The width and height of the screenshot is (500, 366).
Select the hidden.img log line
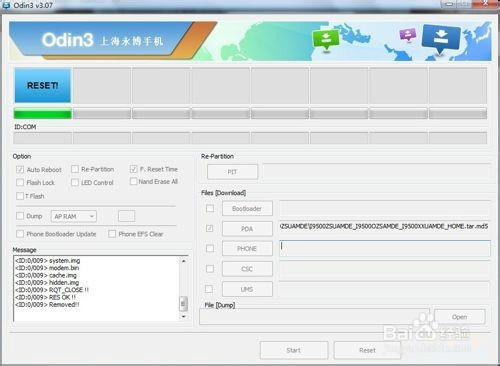(47, 283)
